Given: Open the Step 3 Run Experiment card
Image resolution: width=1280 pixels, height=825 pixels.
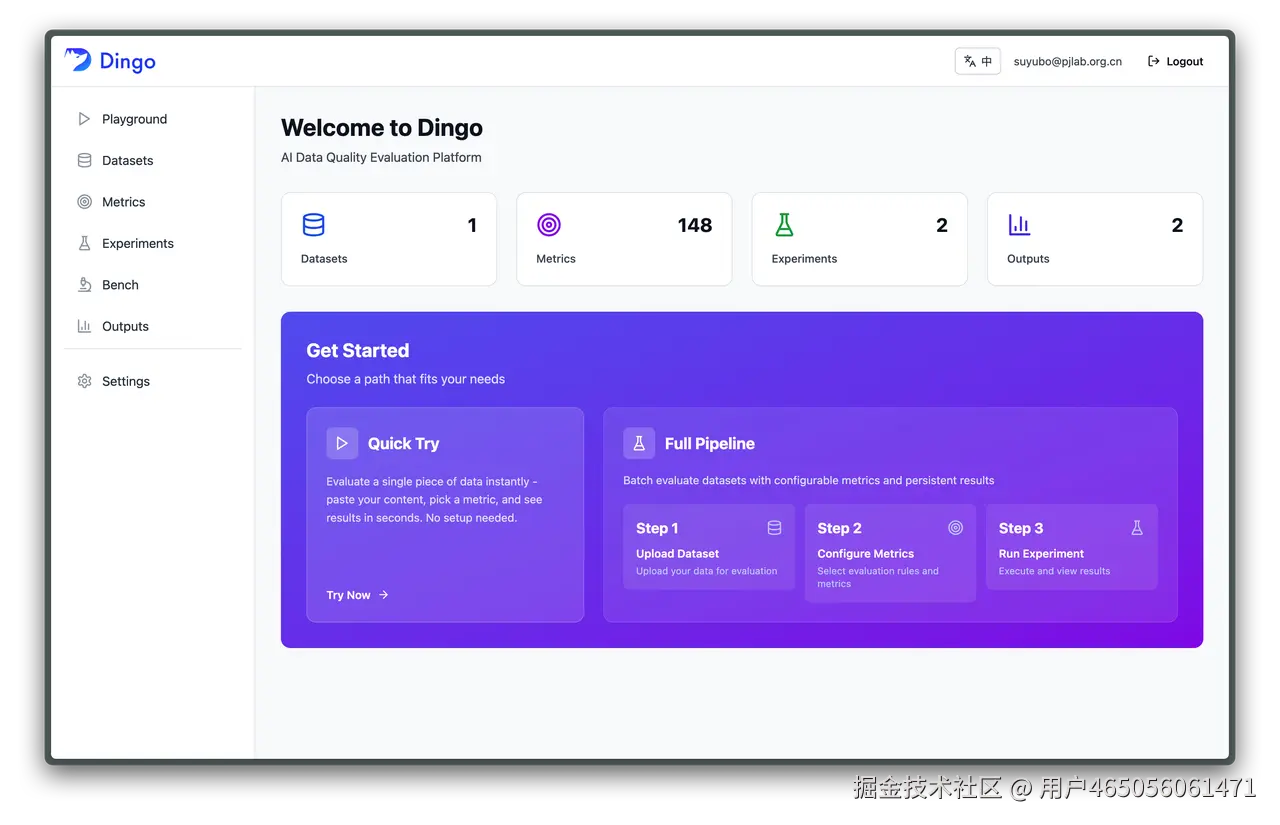Looking at the screenshot, I should coord(1072,547).
